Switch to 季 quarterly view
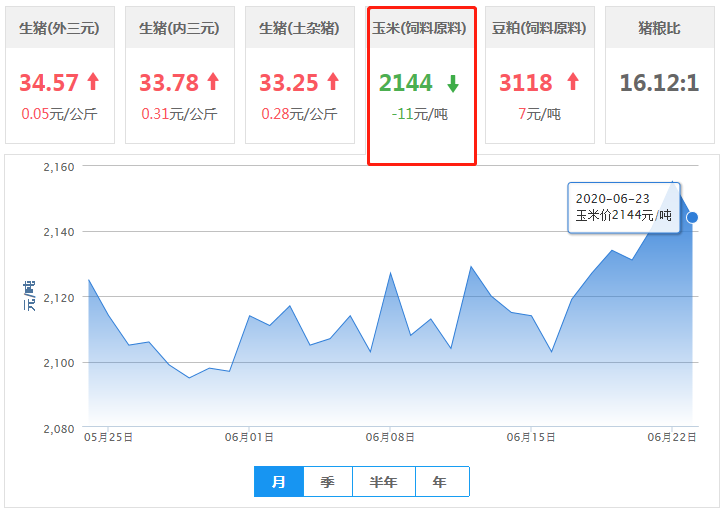Viewport: 725px width, 514px height. [x=328, y=482]
